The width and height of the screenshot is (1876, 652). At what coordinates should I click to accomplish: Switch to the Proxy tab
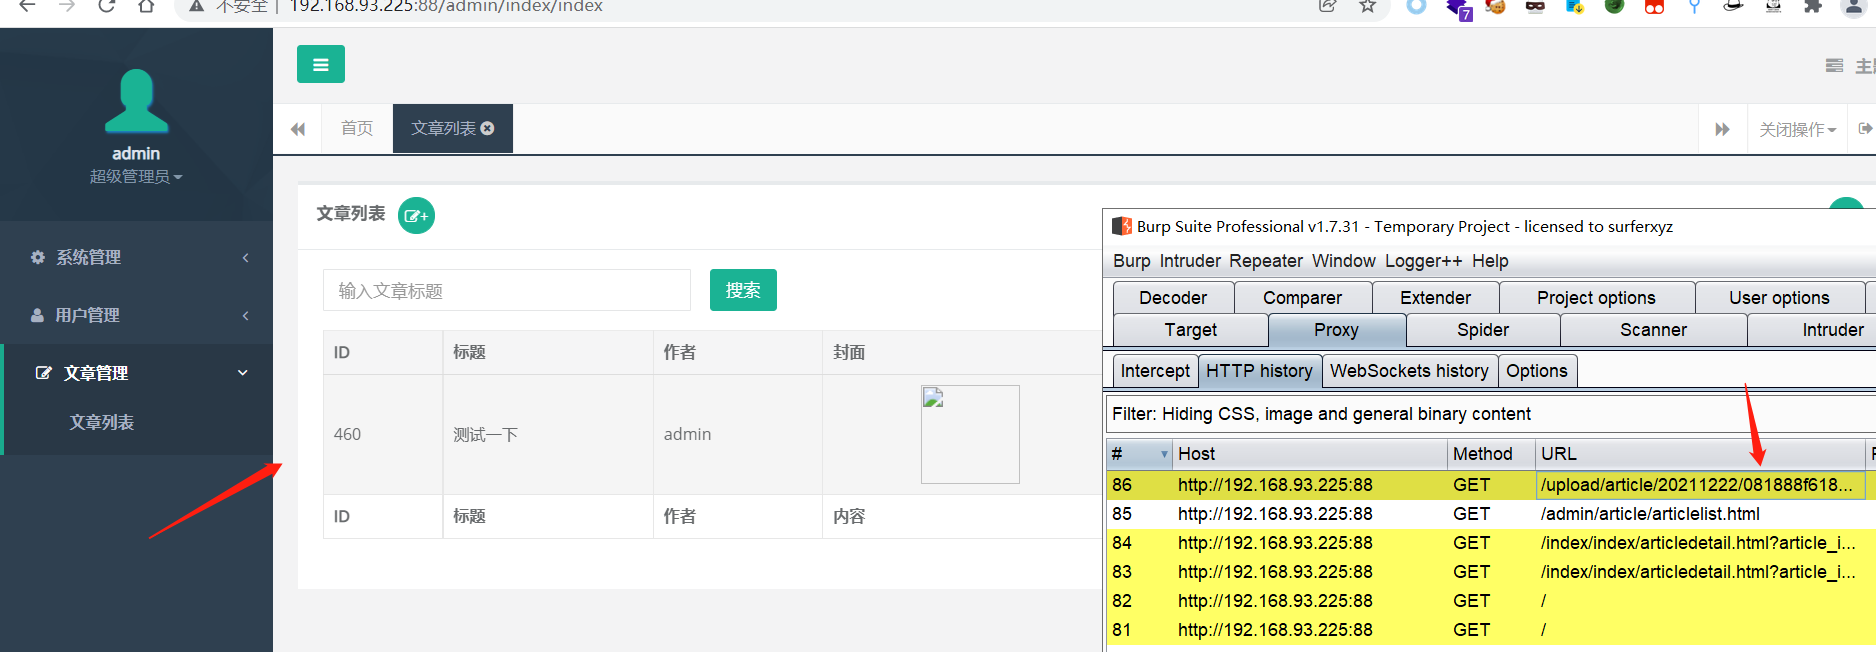[1336, 330]
